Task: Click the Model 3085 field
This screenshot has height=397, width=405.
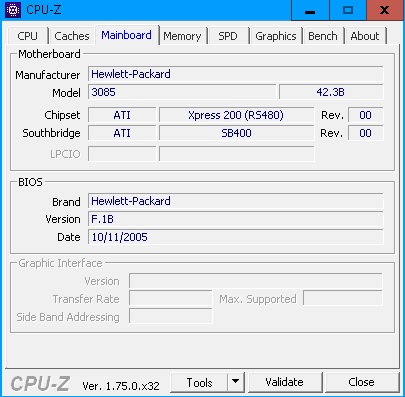Action: pyautogui.click(x=182, y=92)
